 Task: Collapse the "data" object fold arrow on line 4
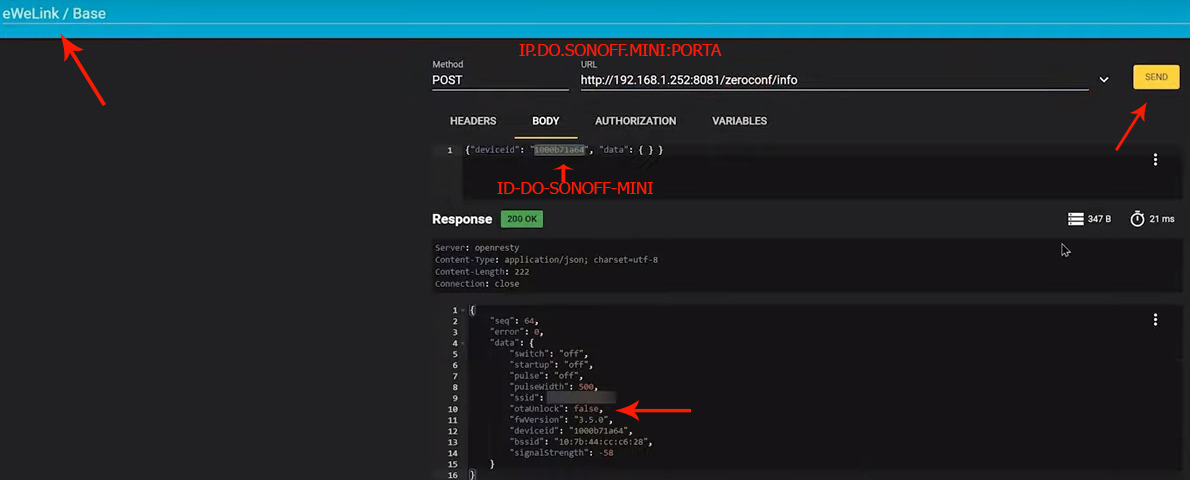(x=462, y=343)
